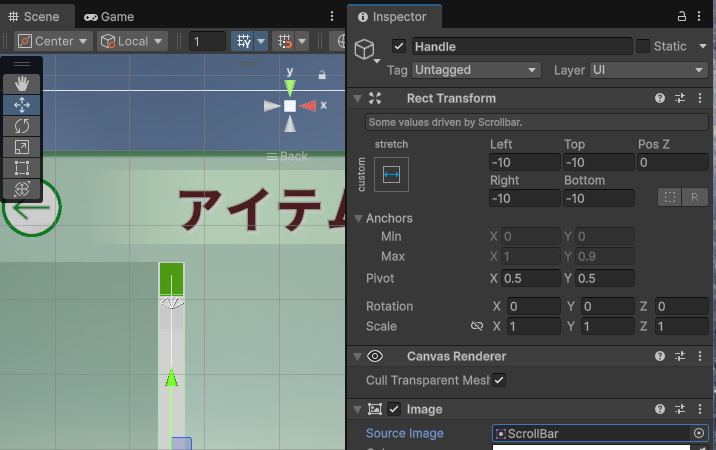This screenshot has width=716, height=450.
Task: Switch to the Game tab
Action: 109,17
